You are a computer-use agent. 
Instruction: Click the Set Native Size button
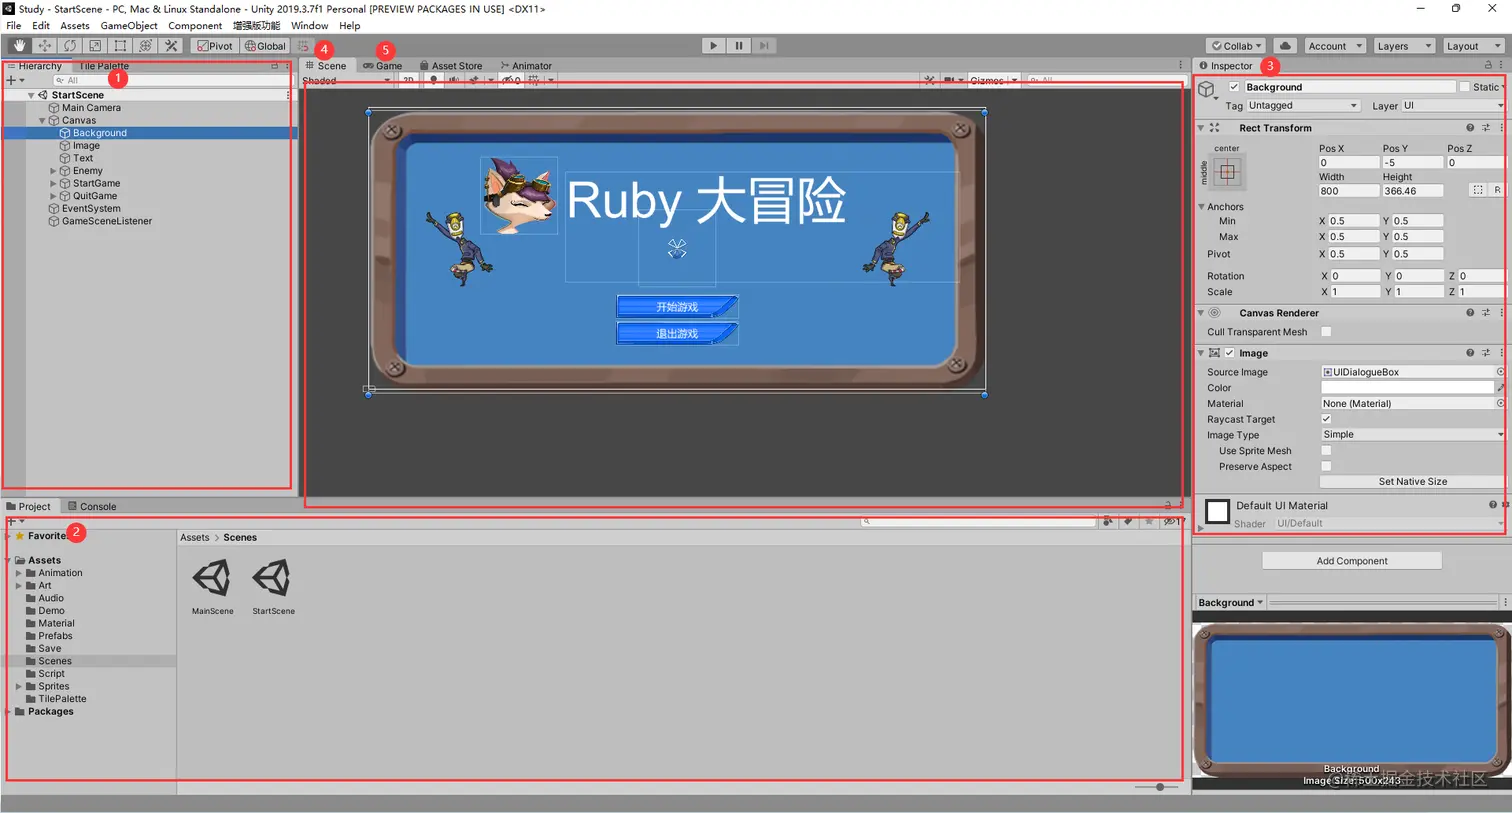(1412, 482)
